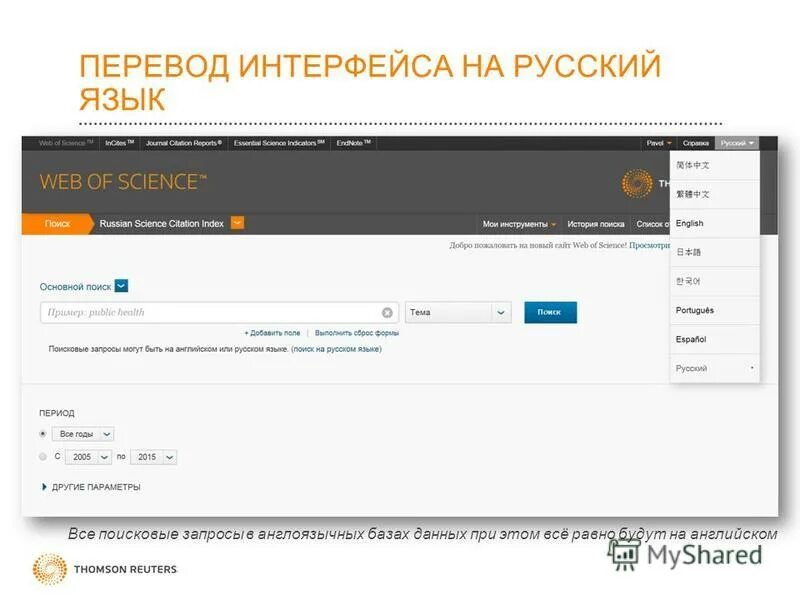Click the pink icon beside the MyShared logo
Screen dimensions: 800x600
(624, 556)
